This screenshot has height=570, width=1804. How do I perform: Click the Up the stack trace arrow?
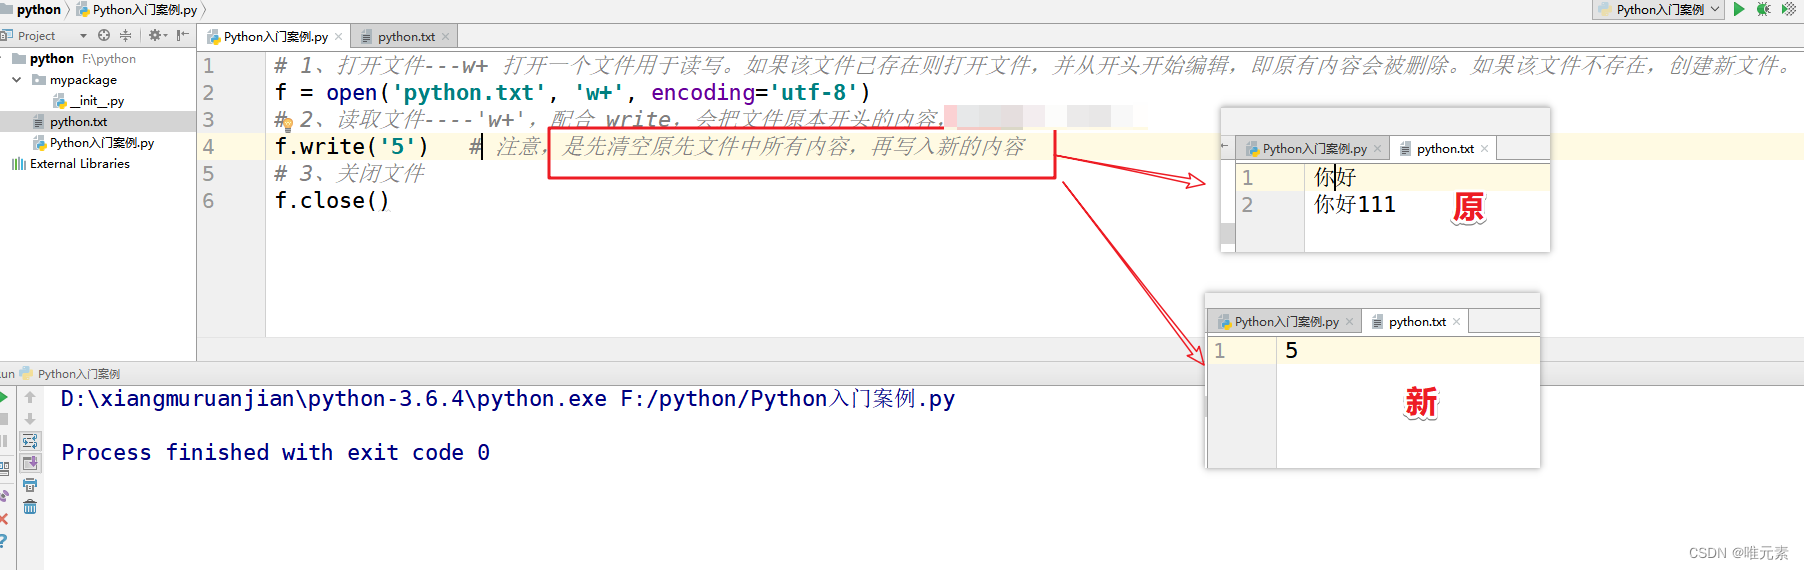click(x=30, y=397)
